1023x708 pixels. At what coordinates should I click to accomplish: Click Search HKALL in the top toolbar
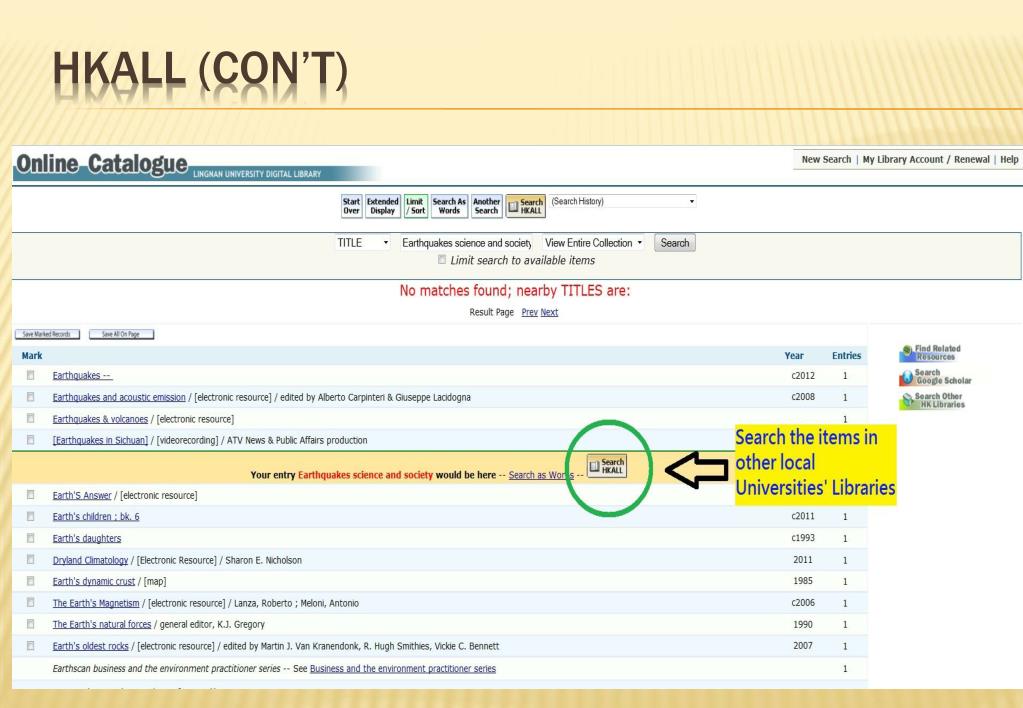pos(526,206)
